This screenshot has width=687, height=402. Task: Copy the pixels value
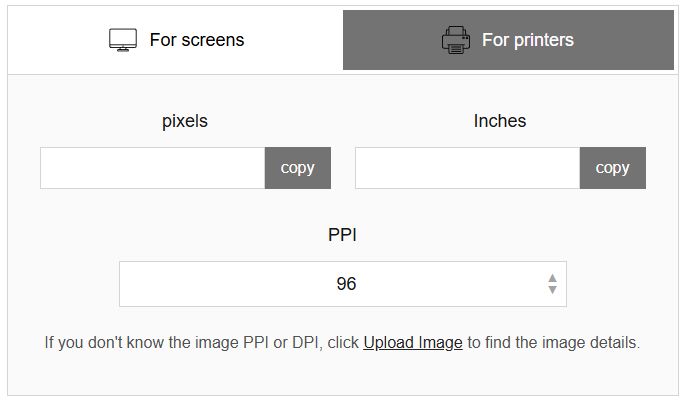pyautogui.click(x=297, y=168)
